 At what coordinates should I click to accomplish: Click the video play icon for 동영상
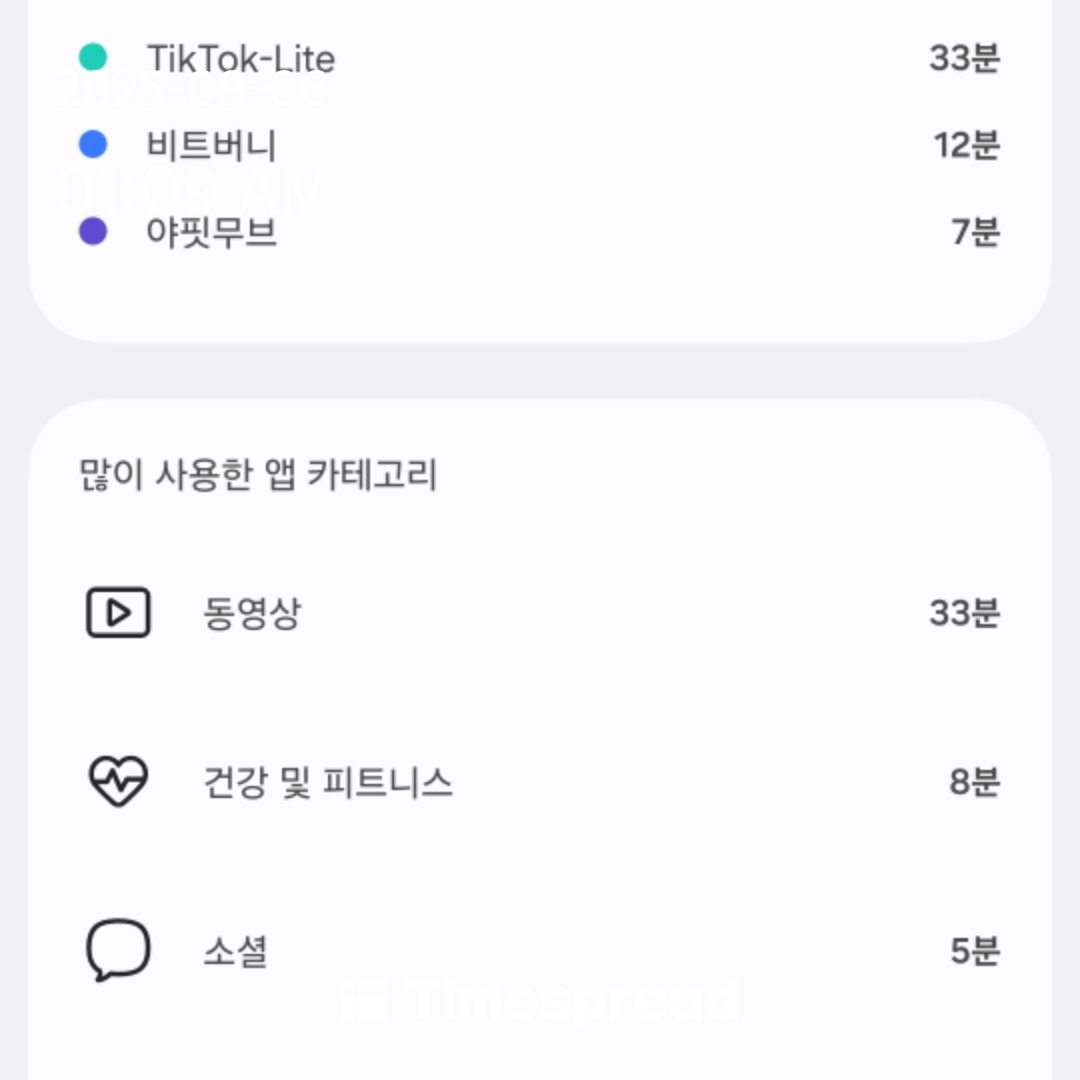[118, 612]
